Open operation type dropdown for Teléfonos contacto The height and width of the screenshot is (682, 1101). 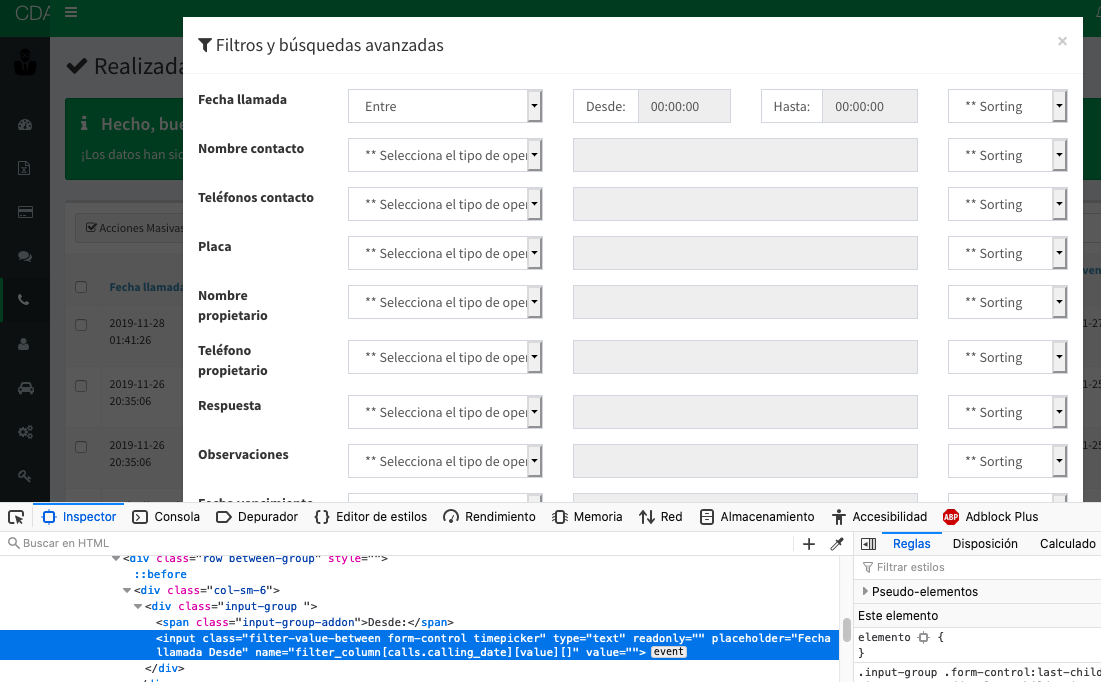pos(445,204)
